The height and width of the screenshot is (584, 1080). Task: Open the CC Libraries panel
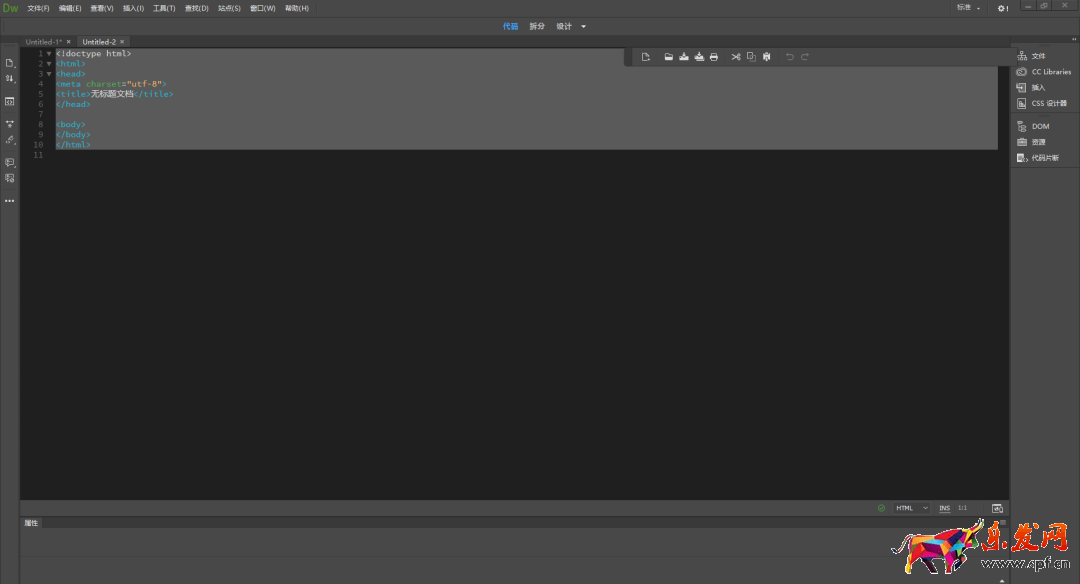tap(1050, 72)
